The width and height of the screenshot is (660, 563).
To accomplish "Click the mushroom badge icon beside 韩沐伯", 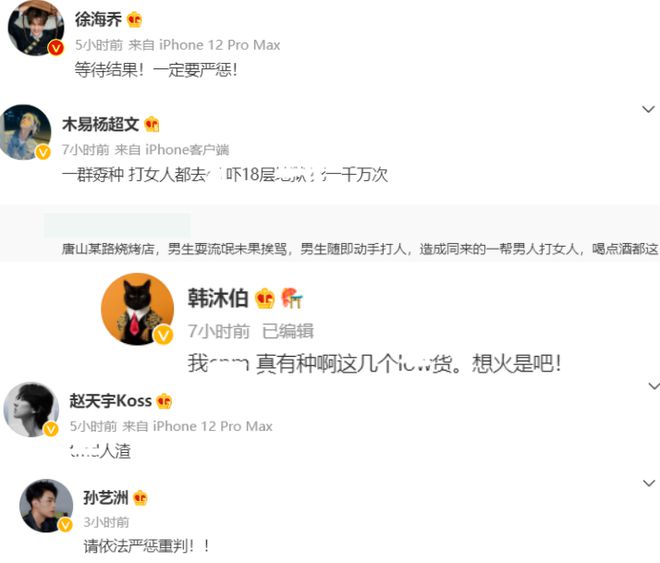I will (x=292, y=298).
